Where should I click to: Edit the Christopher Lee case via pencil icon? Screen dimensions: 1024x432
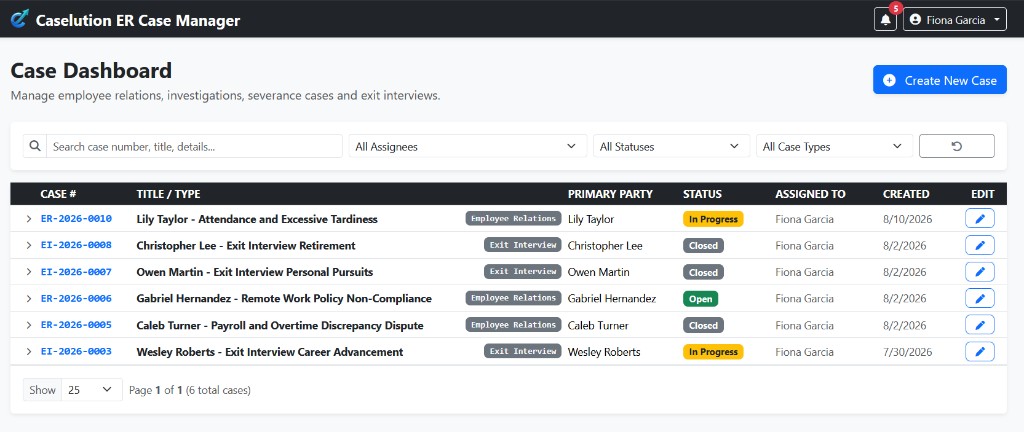[980, 245]
